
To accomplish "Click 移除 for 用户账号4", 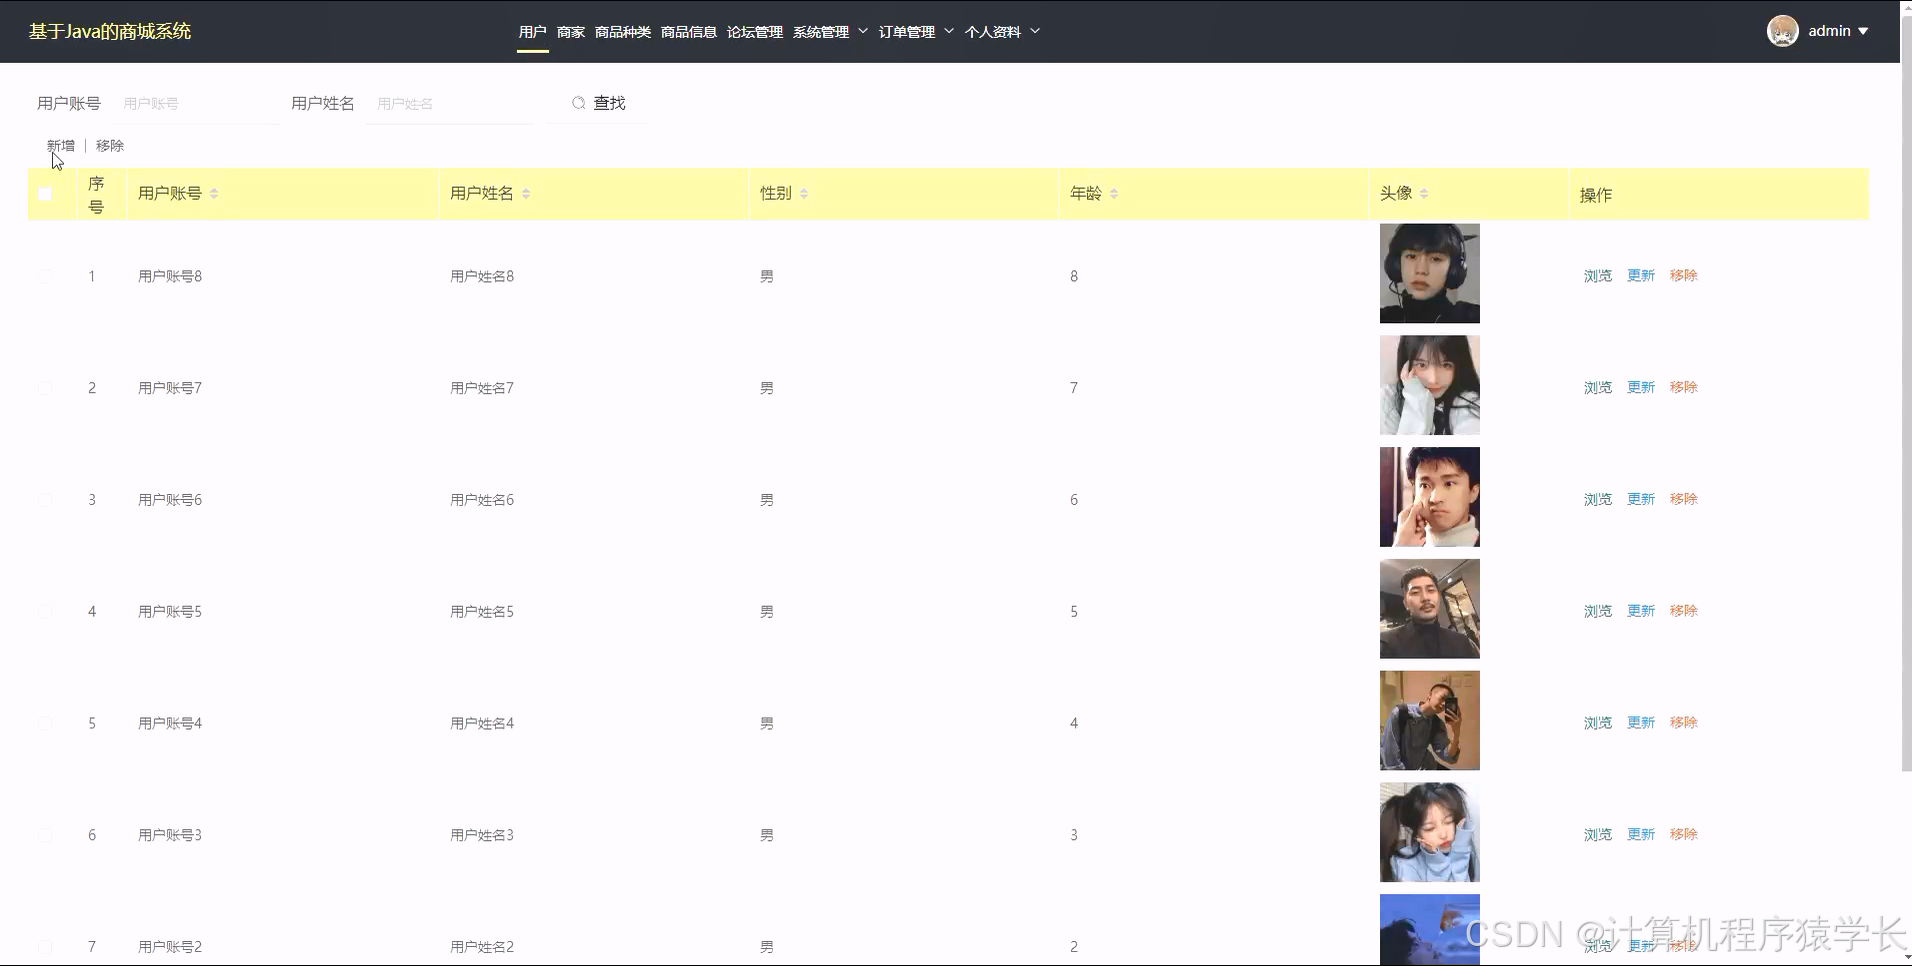I will coord(1684,723).
